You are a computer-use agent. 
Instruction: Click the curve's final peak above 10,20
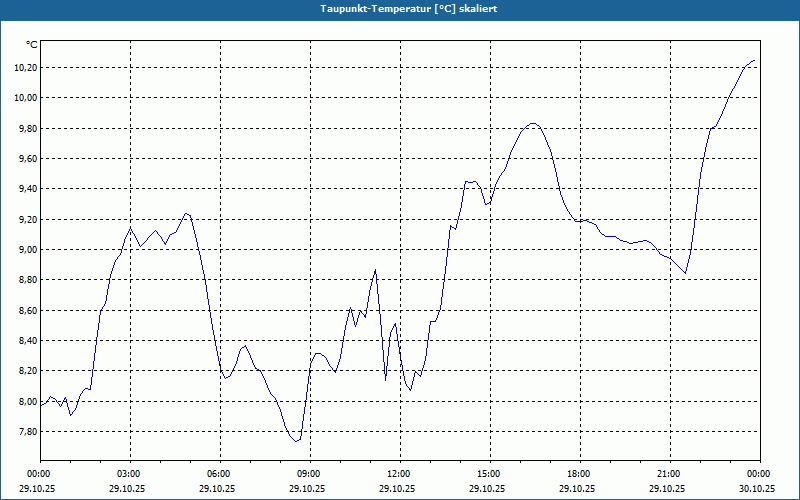pos(754,60)
